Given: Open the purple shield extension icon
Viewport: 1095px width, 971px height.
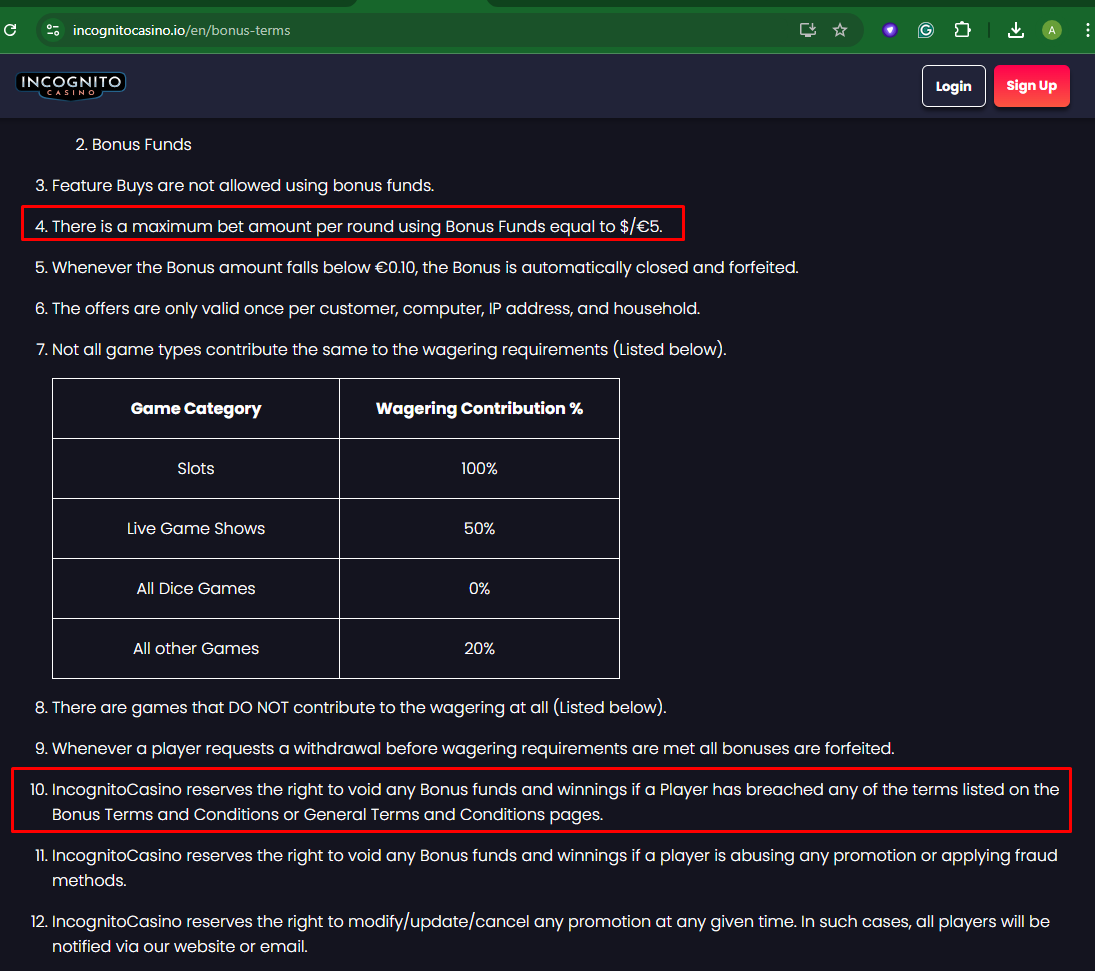Looking at the screenshot, I should (x=889, y=30).
